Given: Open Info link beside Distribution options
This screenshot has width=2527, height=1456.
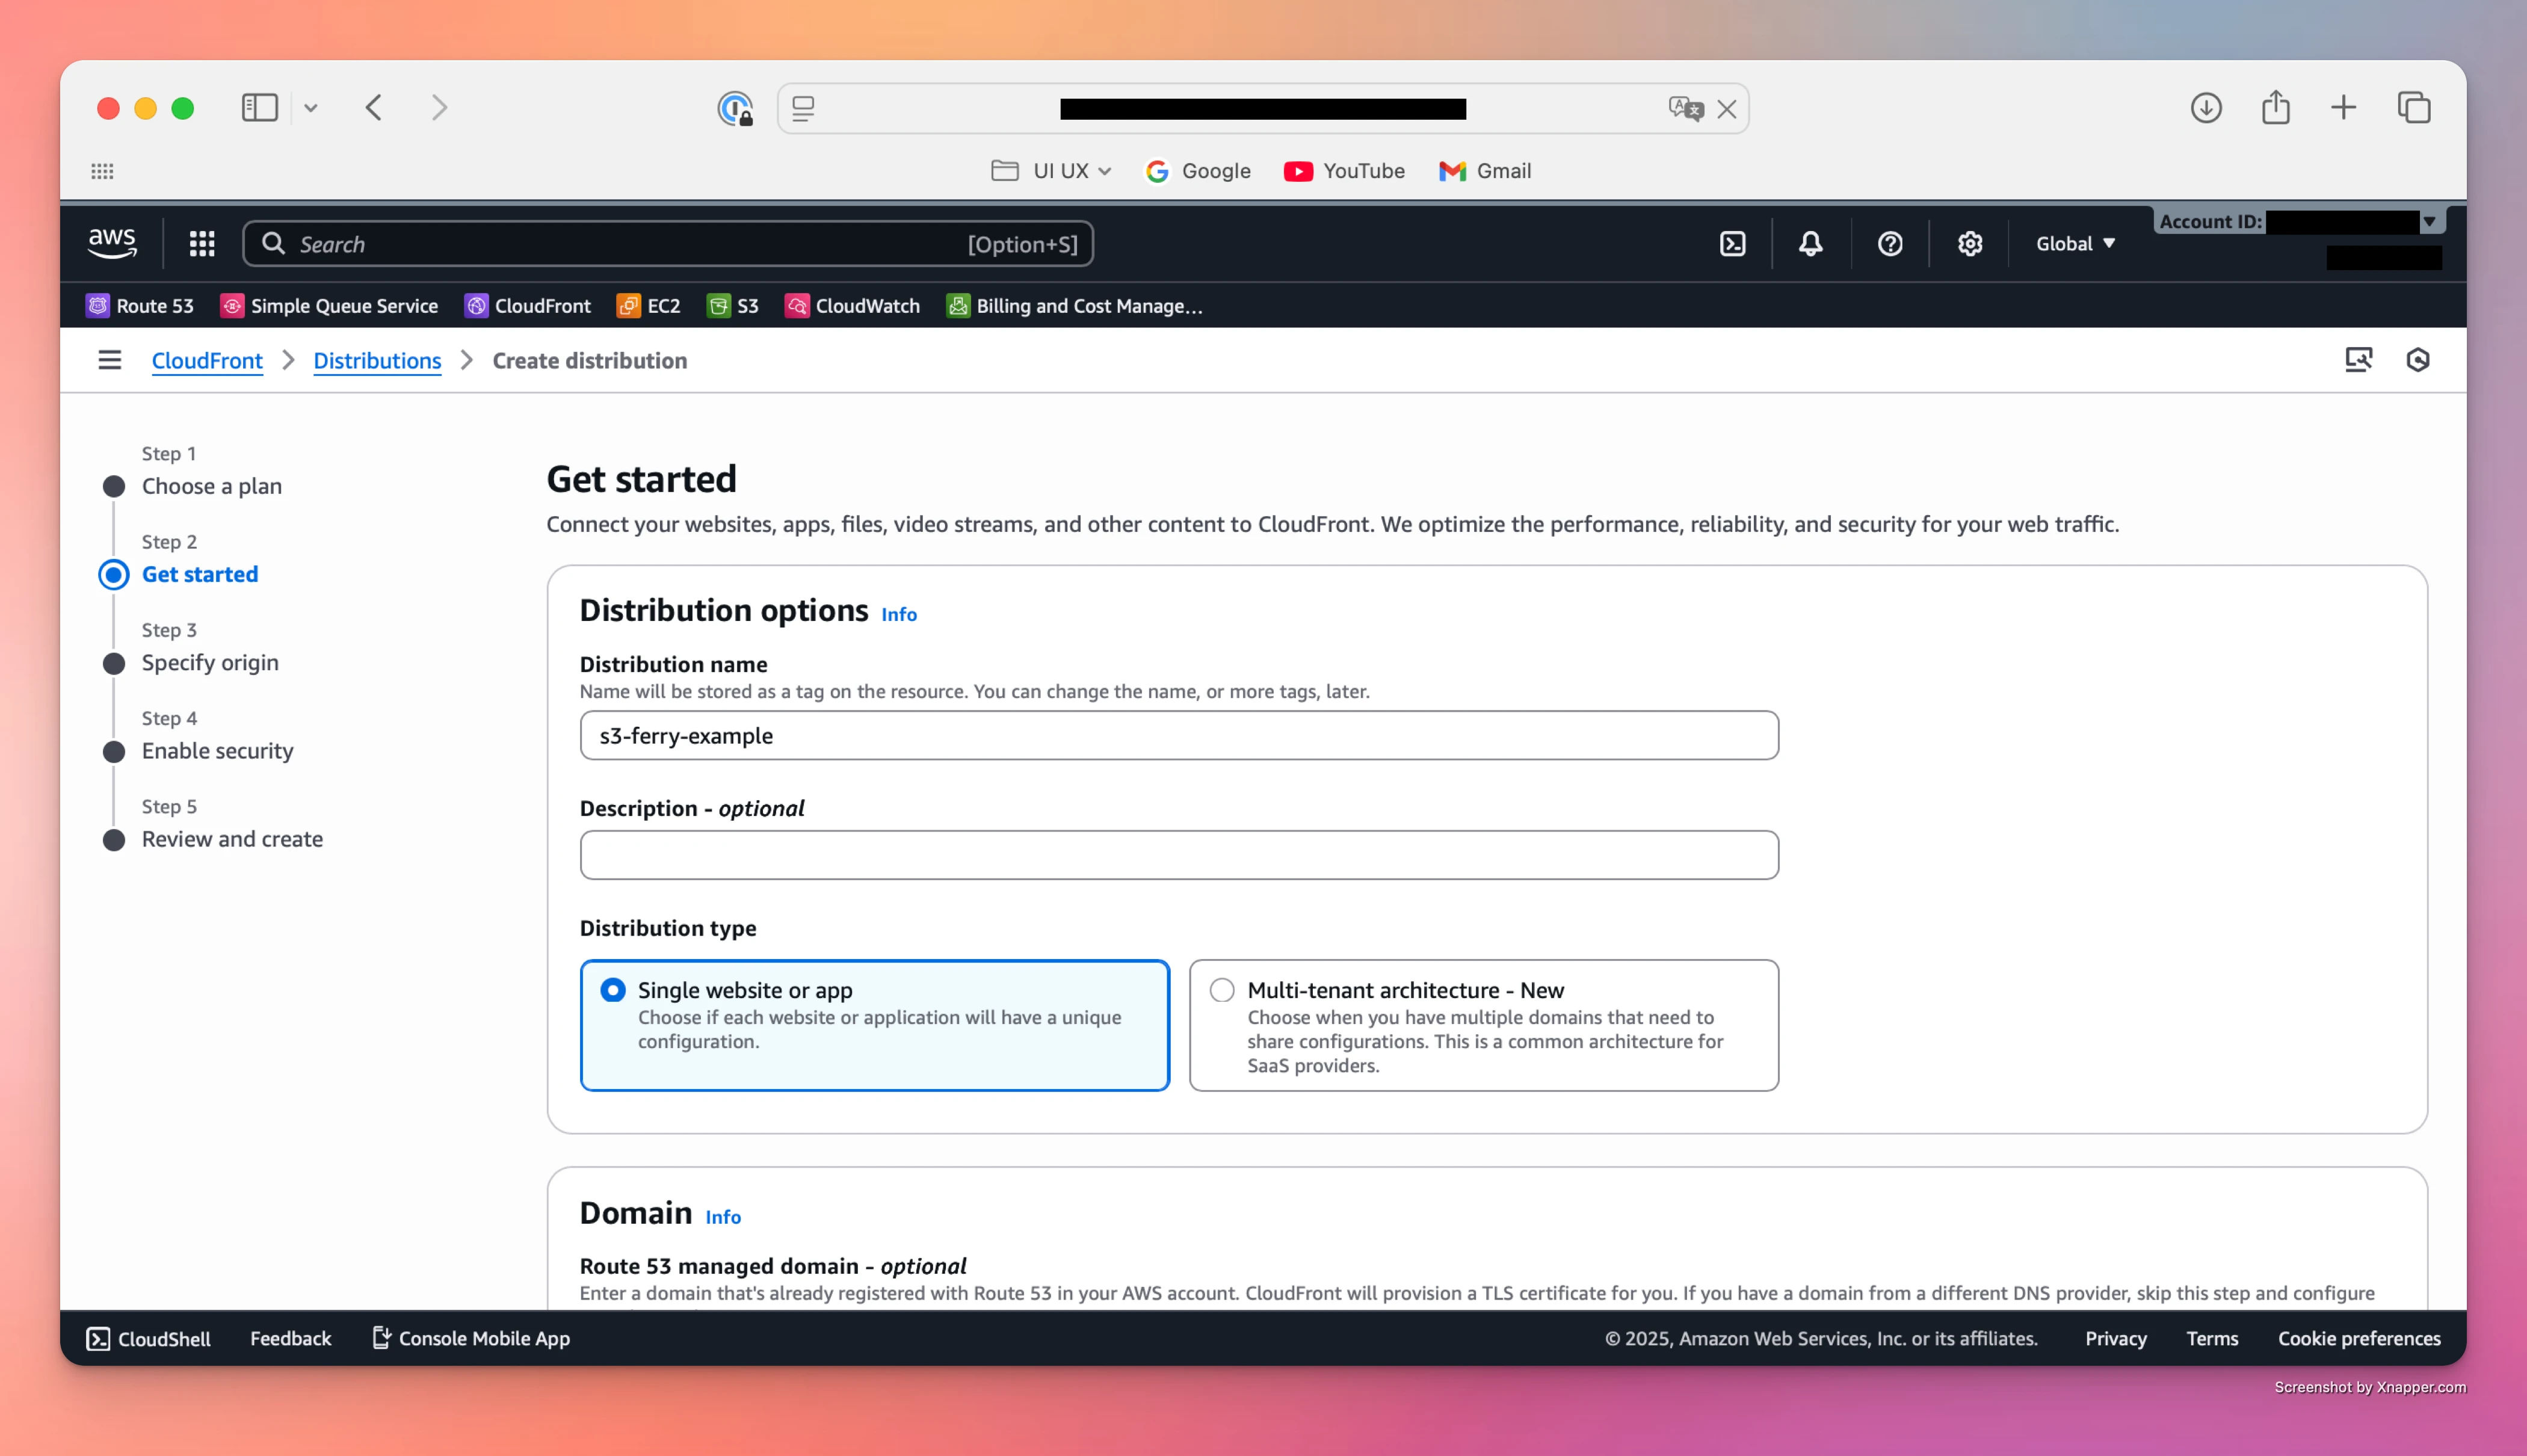Looking at the screenshot, I should [x=898, y=614].
